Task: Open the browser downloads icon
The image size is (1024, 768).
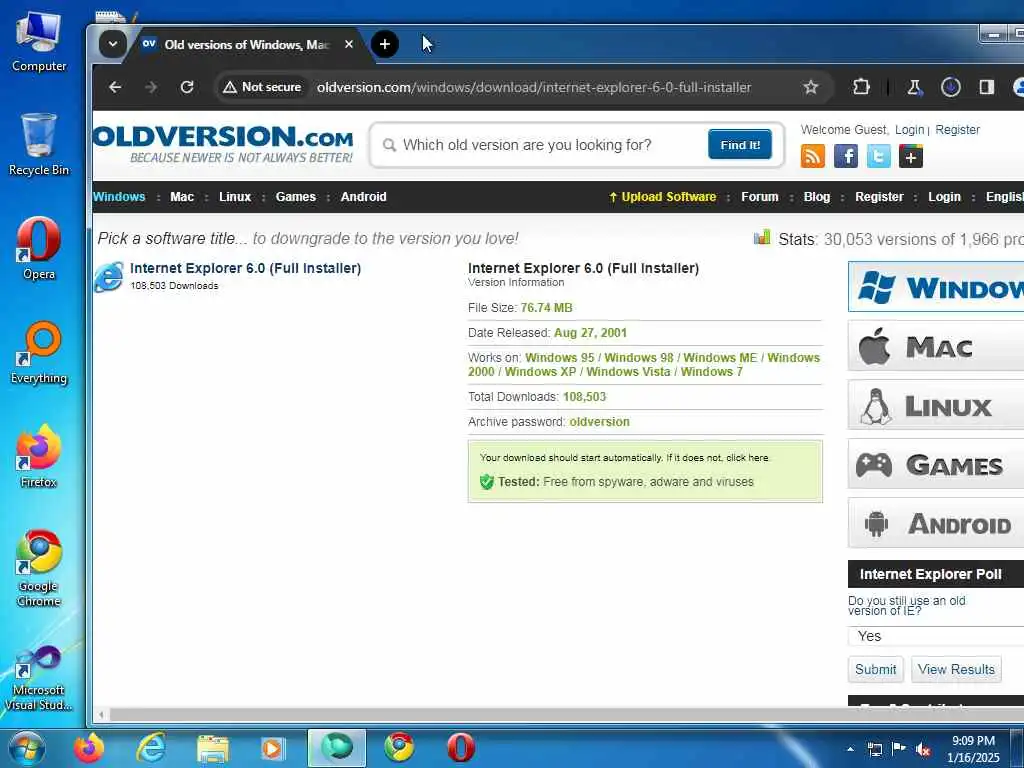Action: coord(950,87)
